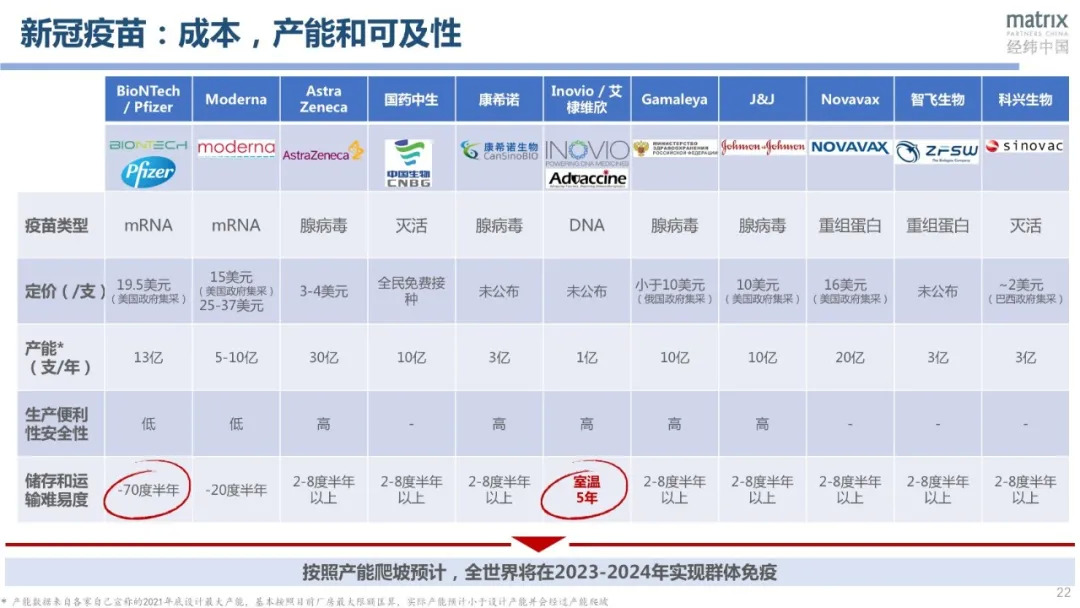
Task: Click the 生产便利性安全性 row label
Action: point(56,423)
